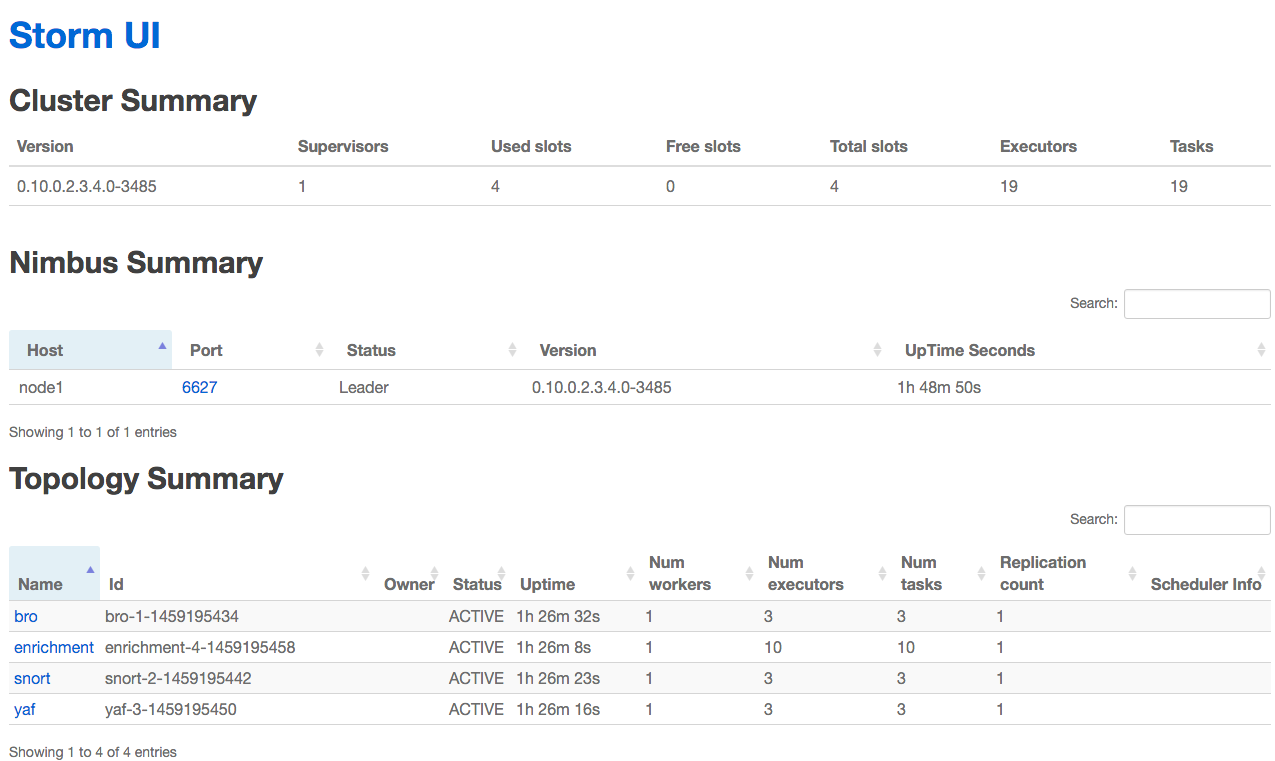Open the yaf topology details
Image resolution: width=1275 pixels, height=761 pixels.
pos(24,709)
